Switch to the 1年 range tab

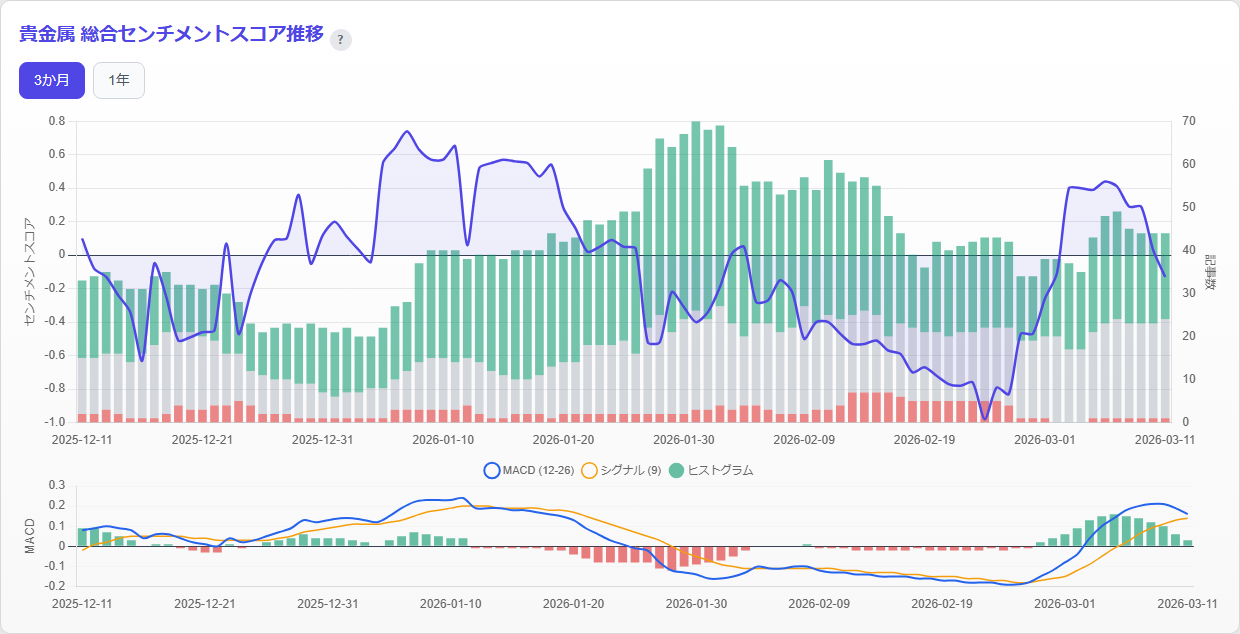(119, 81)
